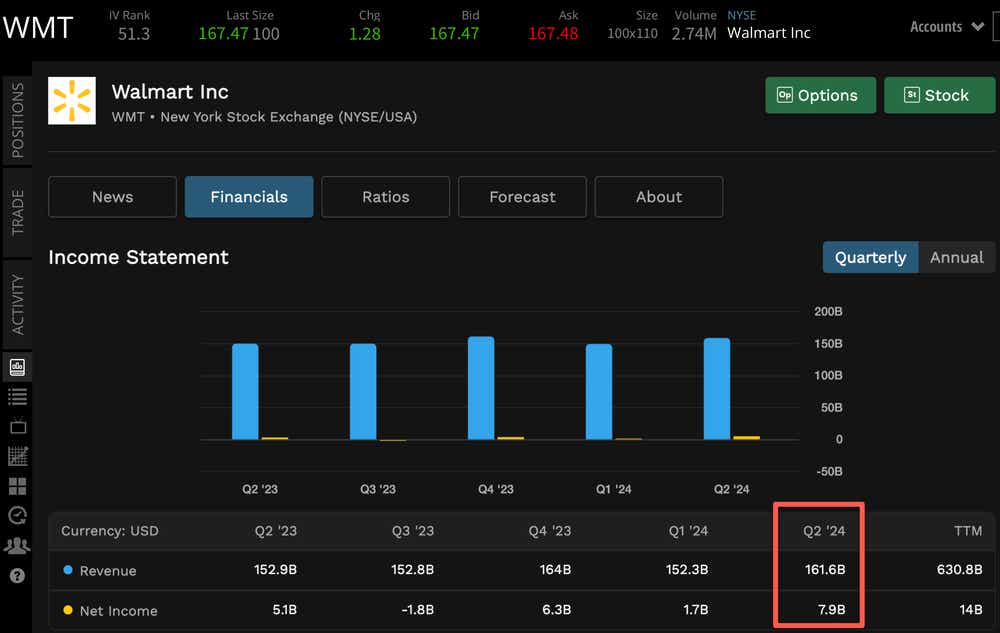Click the 200B chart axis label
The image size is (1000, 633).
[x=828, y=311]
